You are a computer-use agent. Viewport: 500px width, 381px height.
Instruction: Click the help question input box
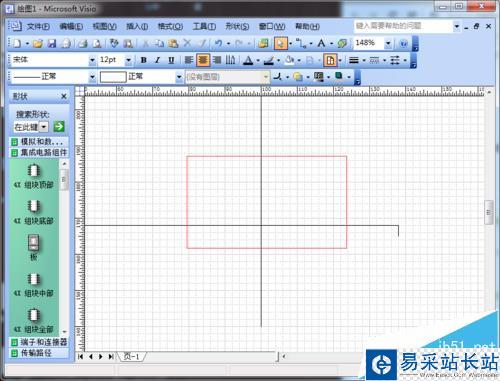[x=403, y=26]
